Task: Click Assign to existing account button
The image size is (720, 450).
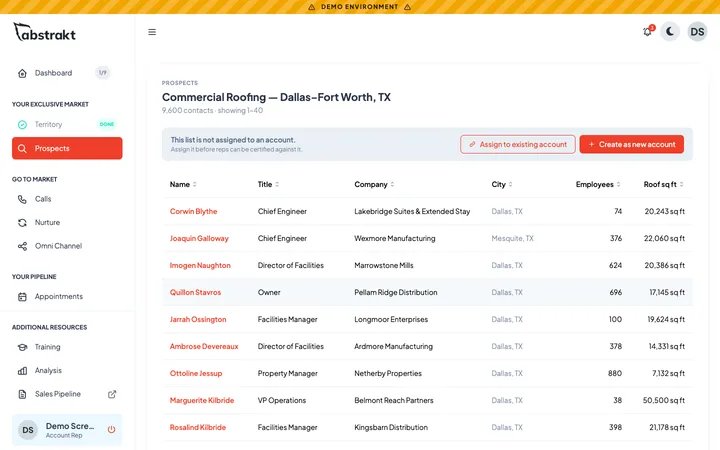Action: point(518,144)
